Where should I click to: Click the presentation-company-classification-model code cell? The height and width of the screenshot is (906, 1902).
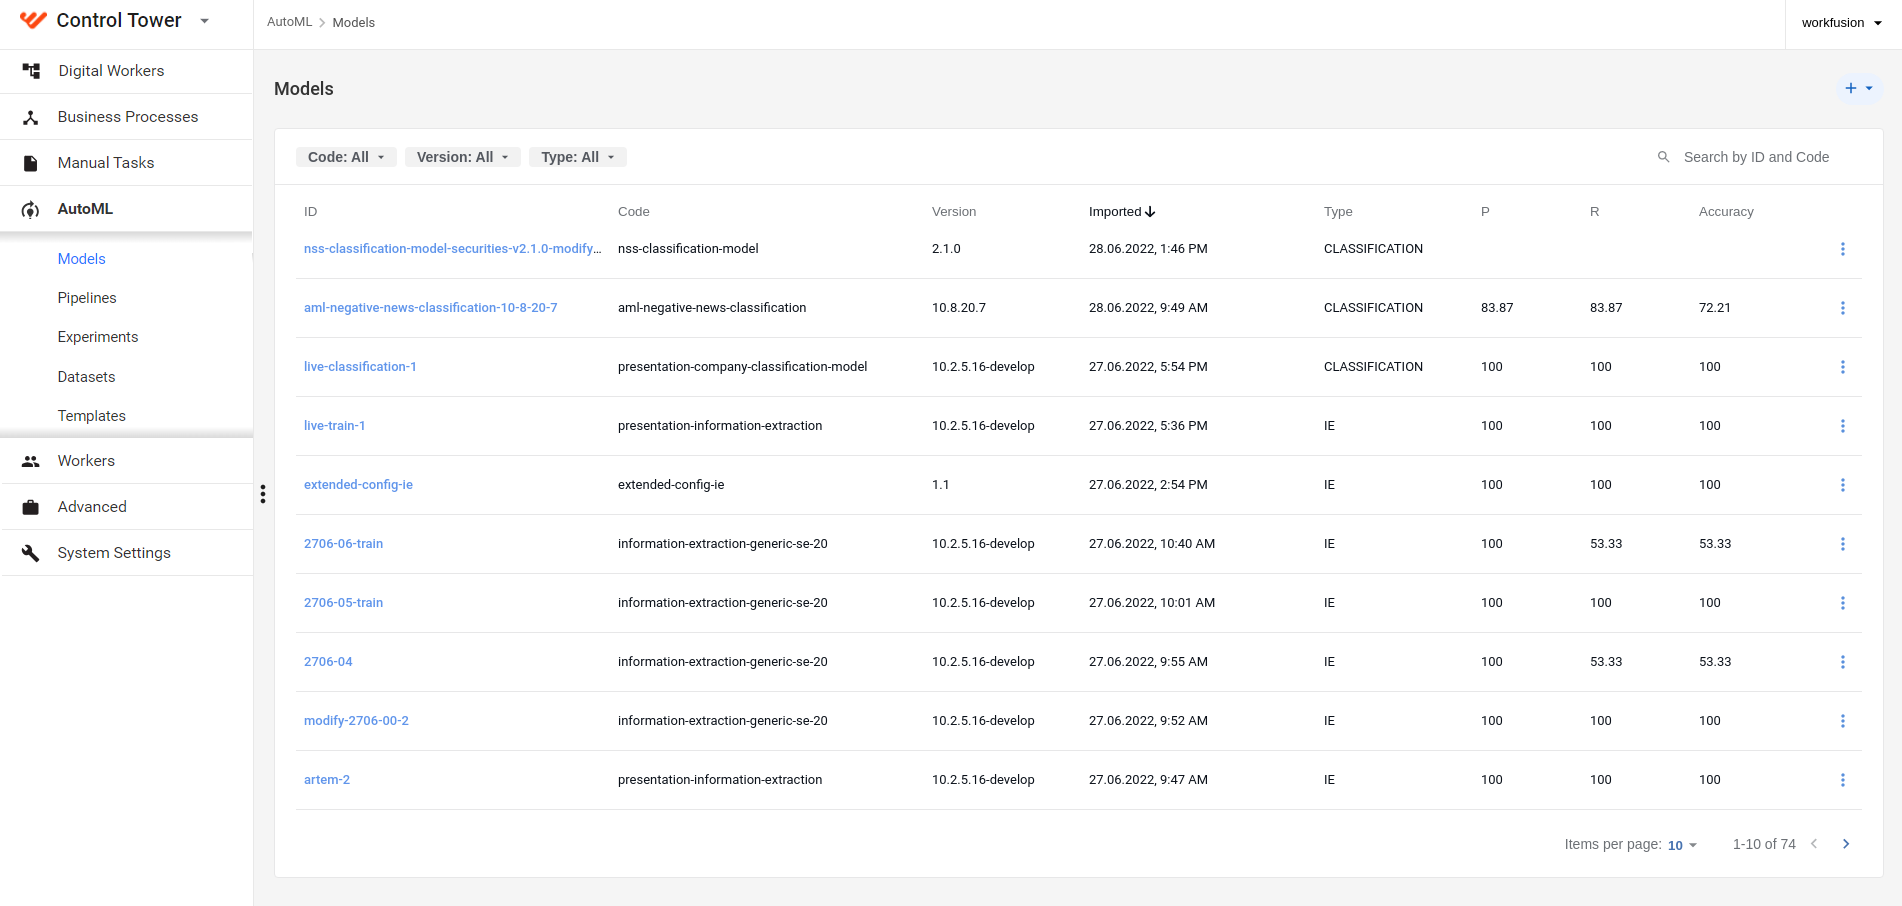point(743,367)
